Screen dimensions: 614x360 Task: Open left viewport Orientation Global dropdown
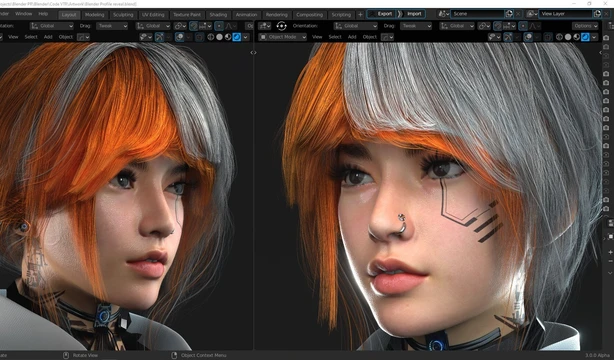point(51,26)
